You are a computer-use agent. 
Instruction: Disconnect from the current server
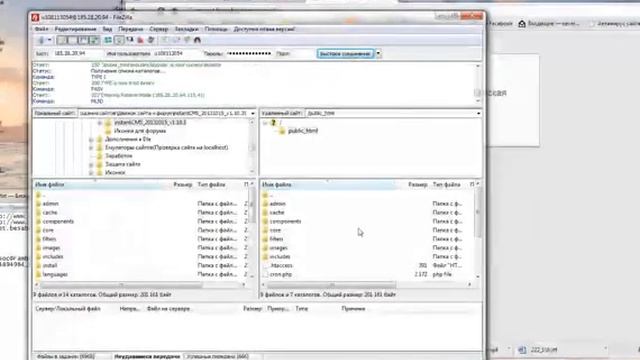click(x=141, y=40)
